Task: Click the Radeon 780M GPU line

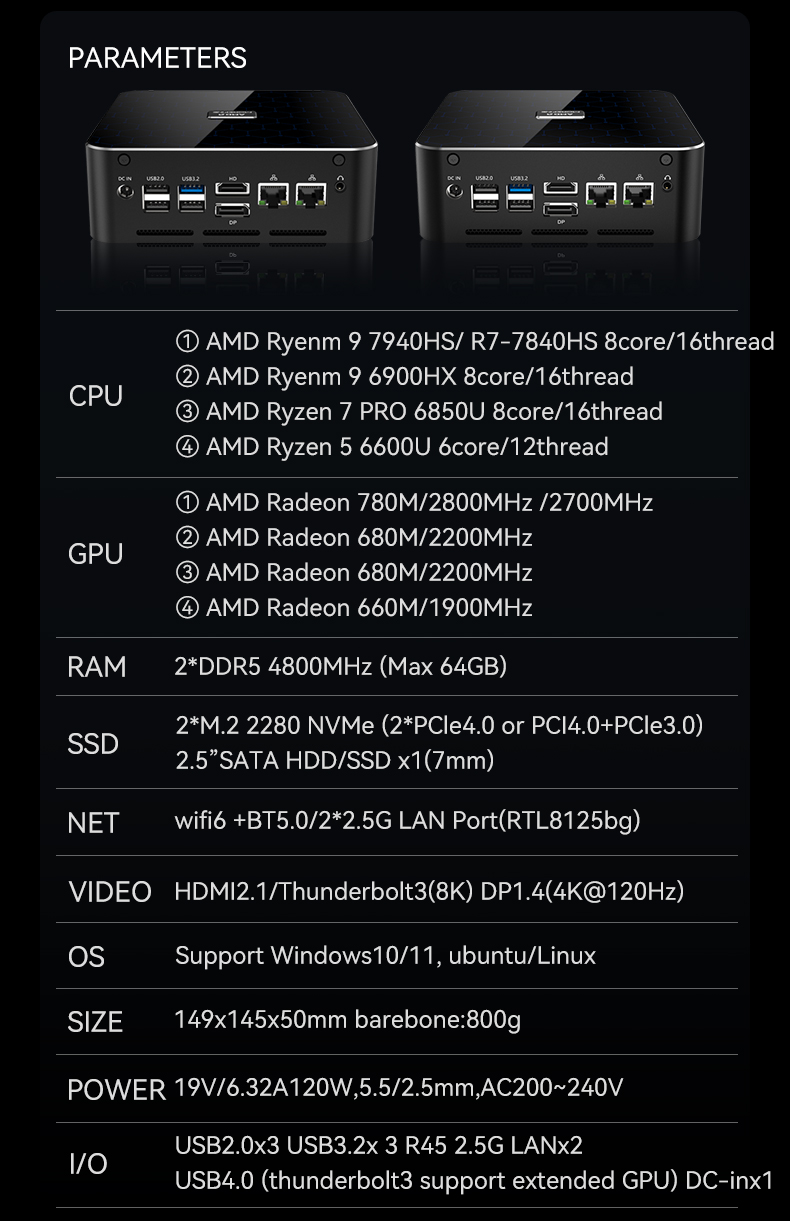Action: [414, 502]
